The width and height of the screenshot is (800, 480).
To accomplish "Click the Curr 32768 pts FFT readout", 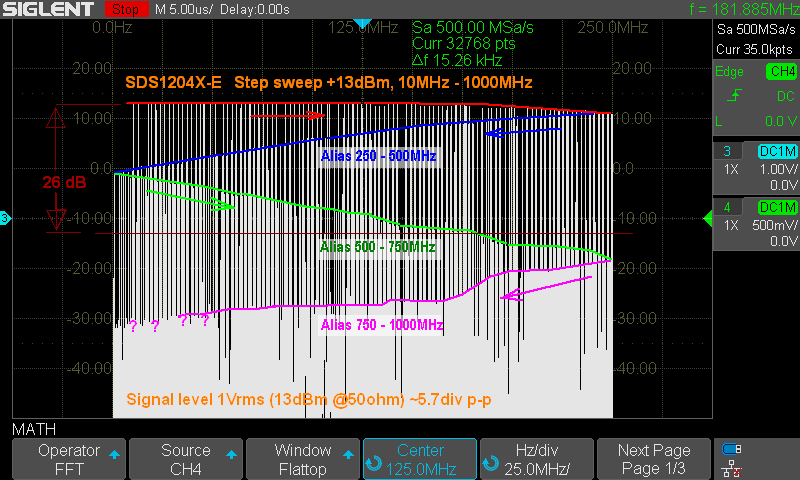I will point(463,43).
